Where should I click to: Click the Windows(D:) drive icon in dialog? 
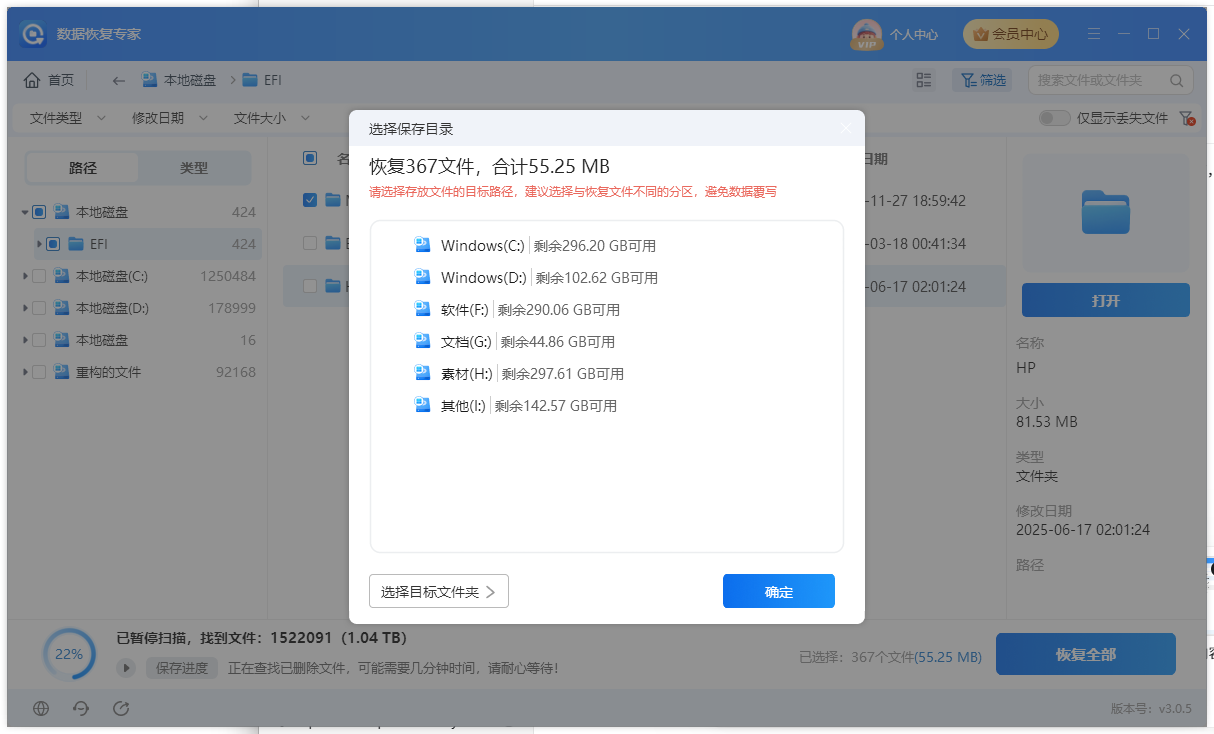(x=422, y=277)
